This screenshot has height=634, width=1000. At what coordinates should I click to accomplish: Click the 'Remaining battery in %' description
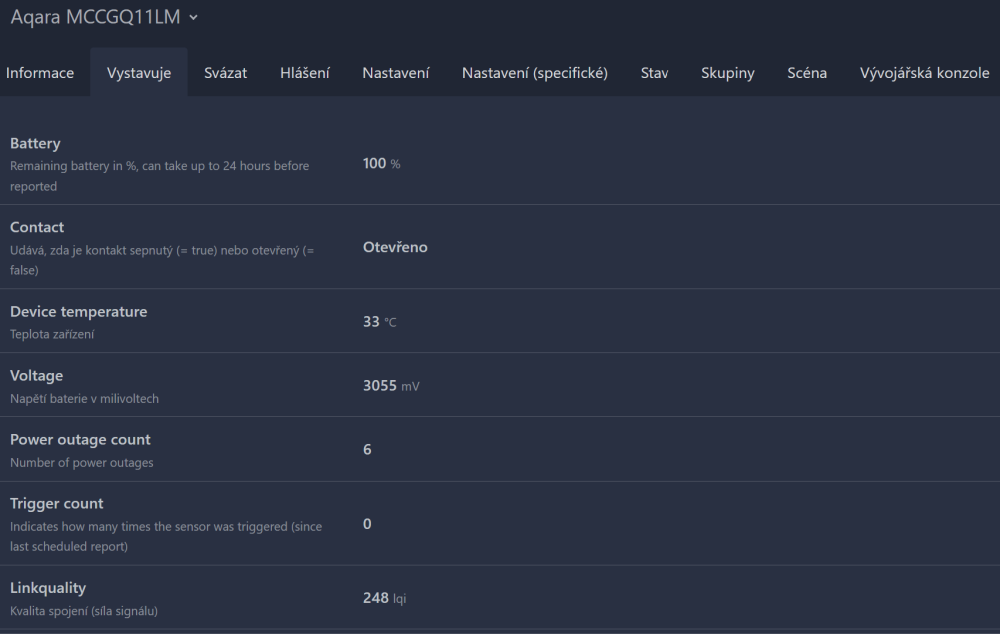(x=159, y=176)
